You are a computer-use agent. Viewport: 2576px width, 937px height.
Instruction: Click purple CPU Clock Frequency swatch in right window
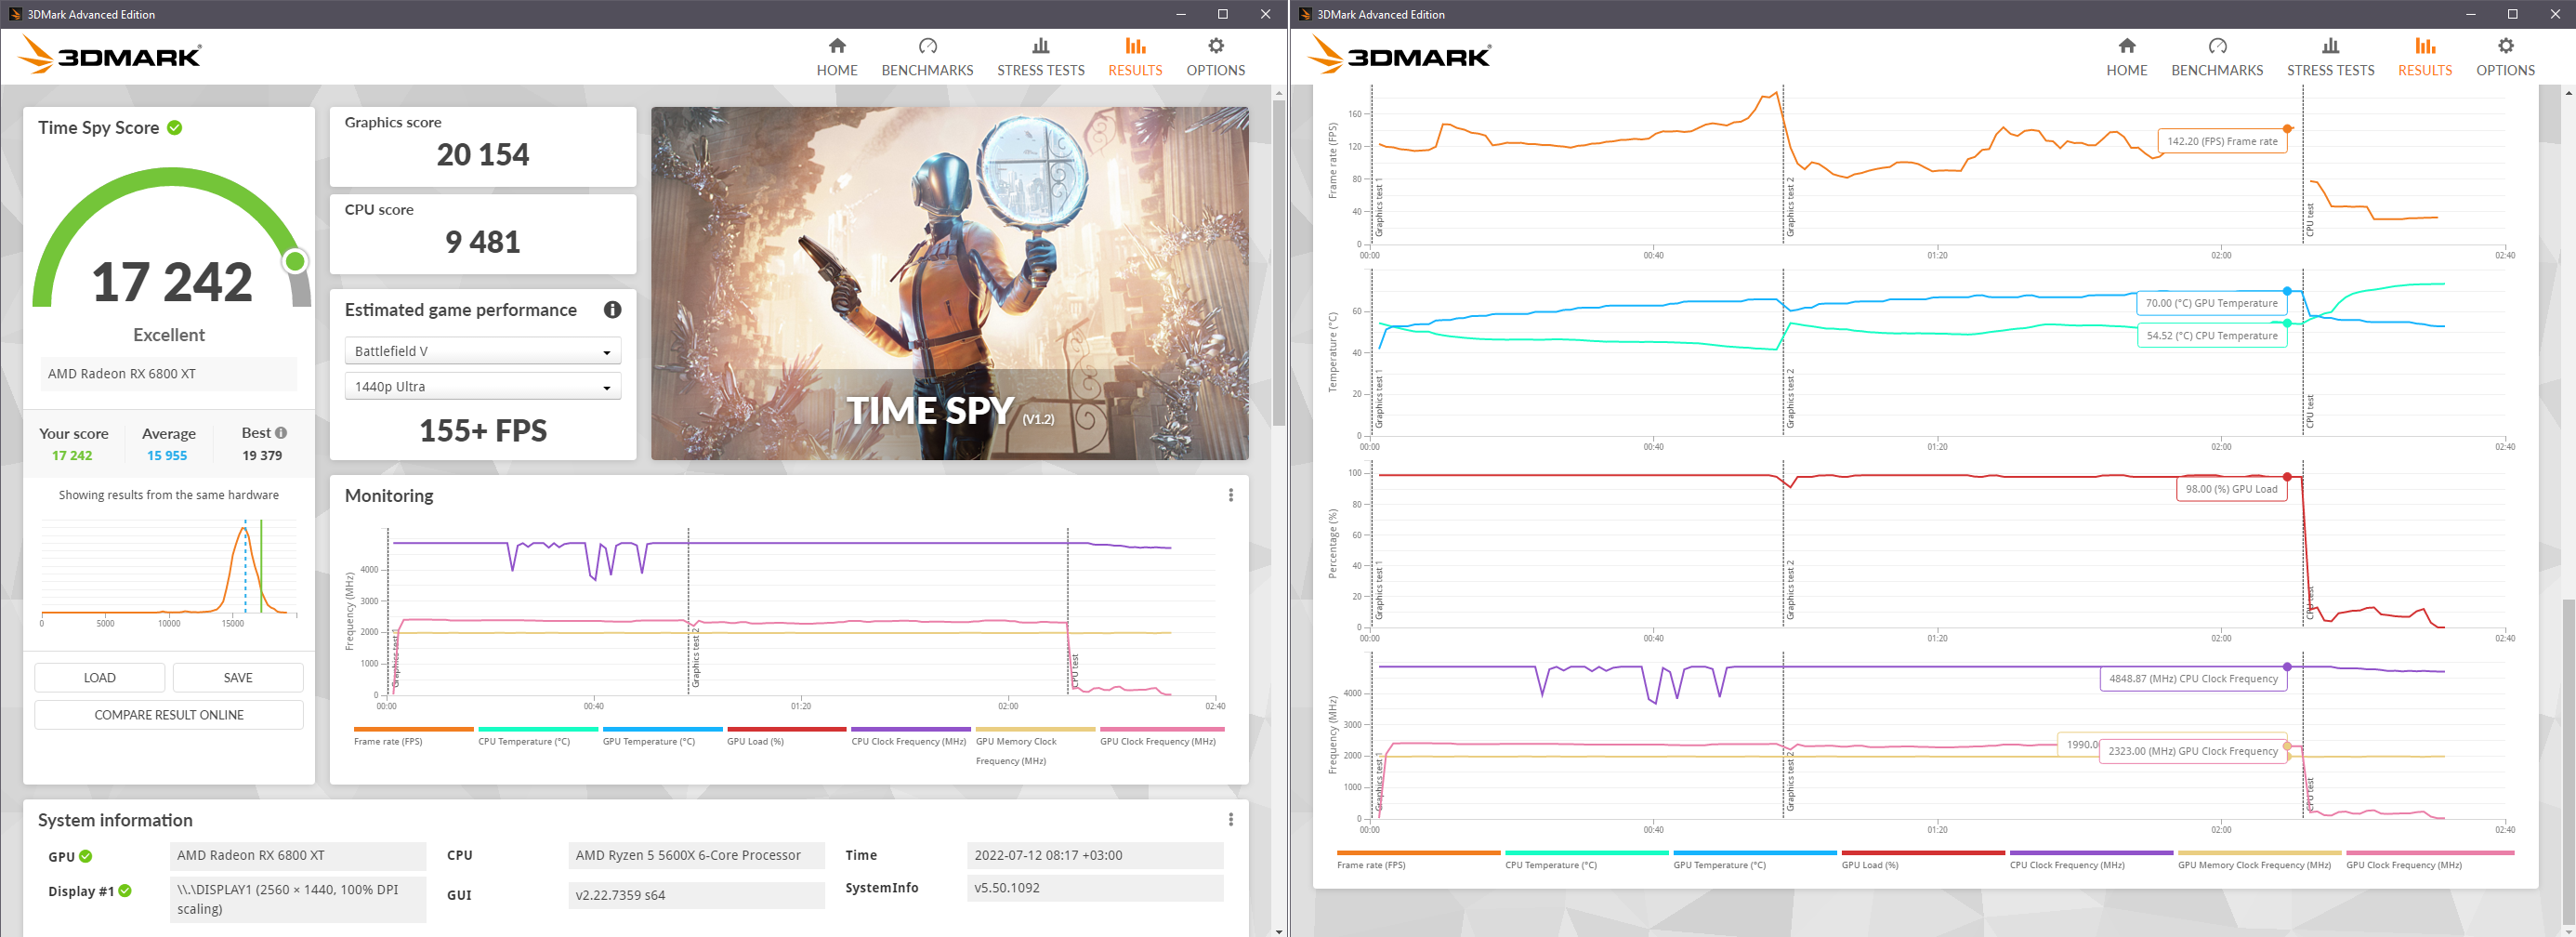[2091, 853]
